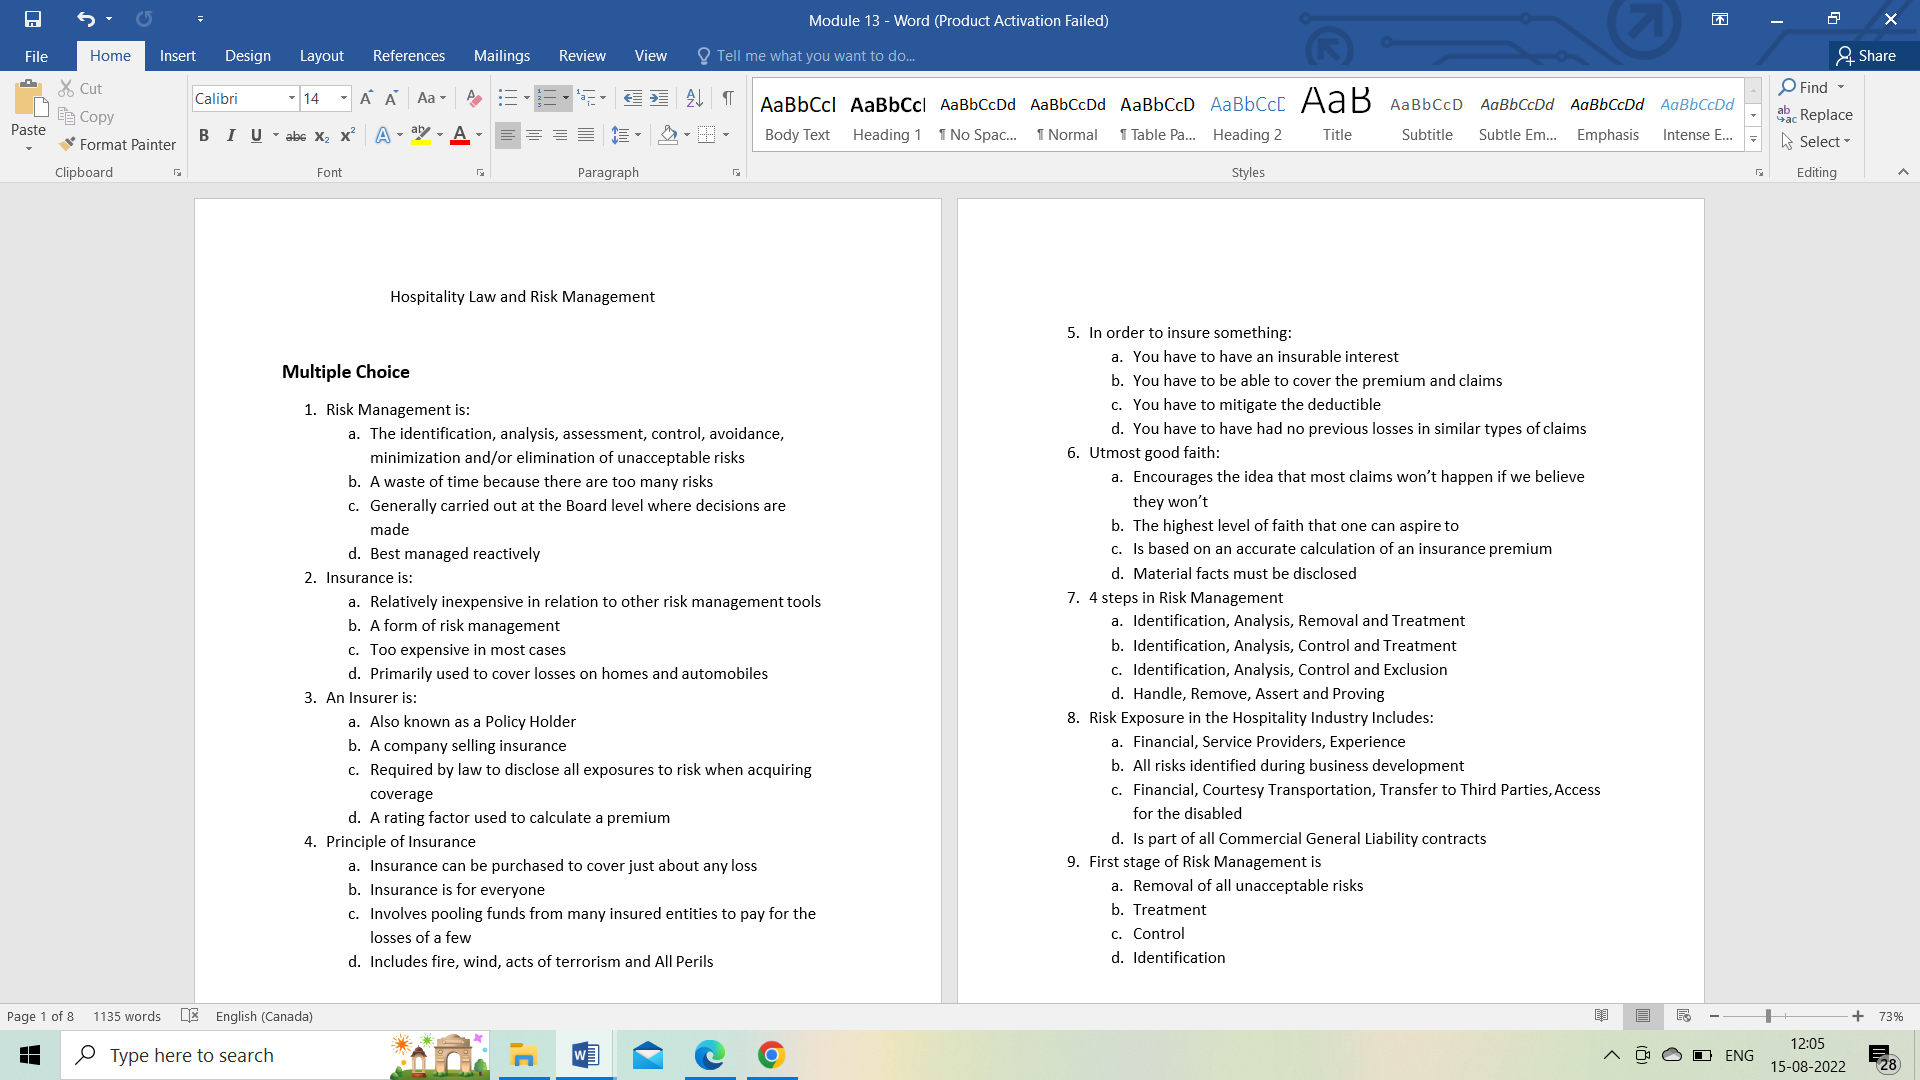Center align the paragraph
Image resolution: width=1920 pixels, height=1080 pixels.
point(534,135)
